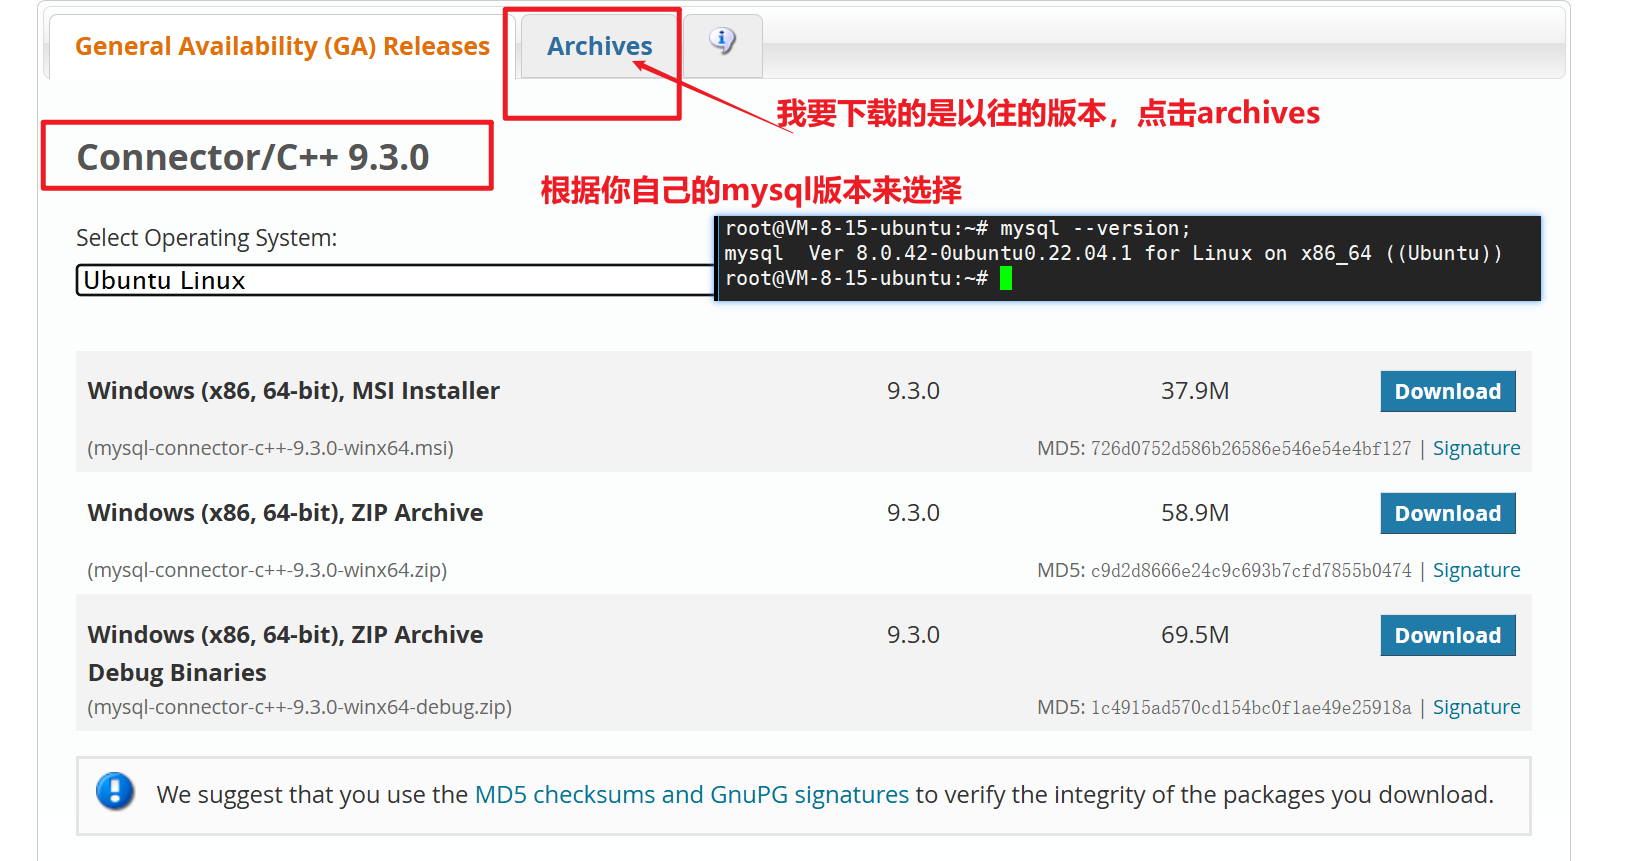The width and height of the screenshot is (1646, 861).
Task: Open Signature link for winx64.zip
Action: pos(1476,570)
